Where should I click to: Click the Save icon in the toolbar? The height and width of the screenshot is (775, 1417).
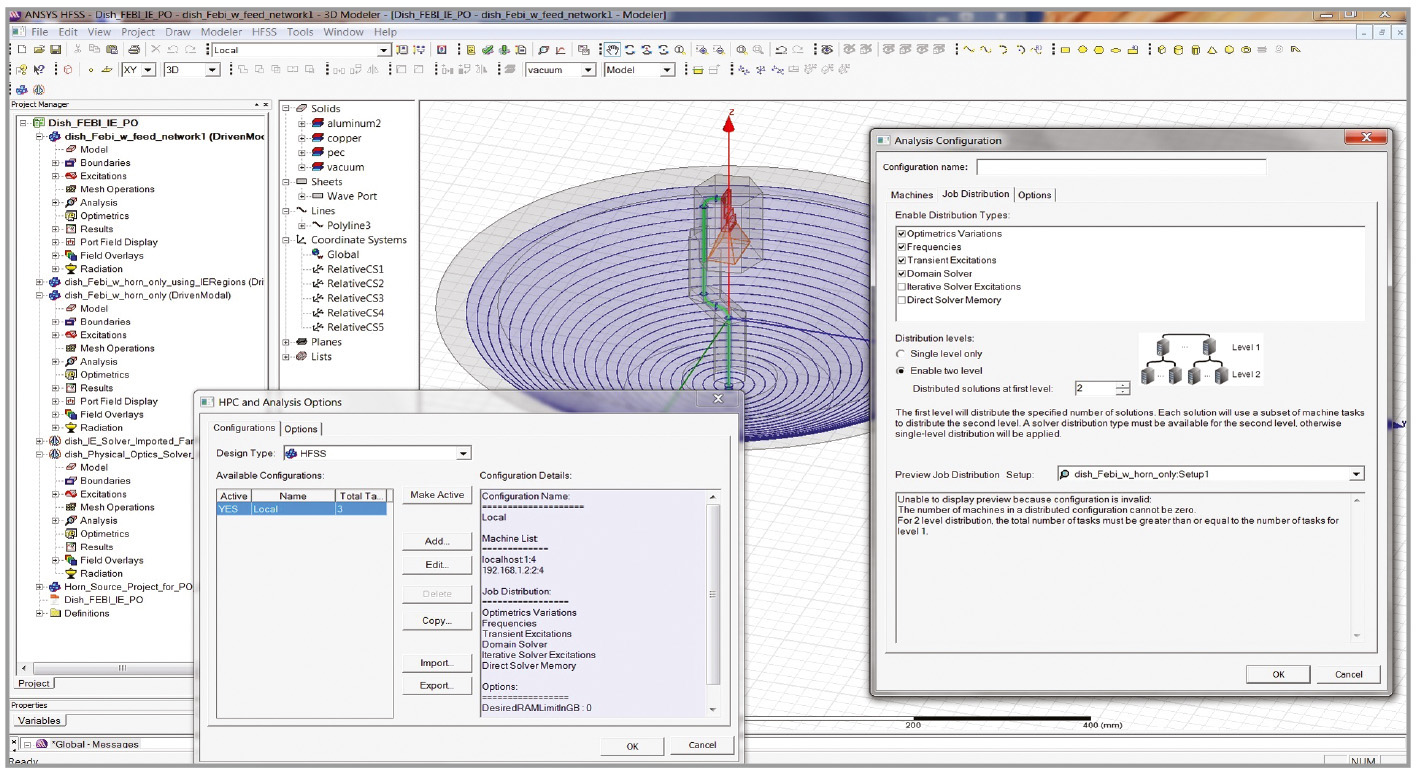55,50
